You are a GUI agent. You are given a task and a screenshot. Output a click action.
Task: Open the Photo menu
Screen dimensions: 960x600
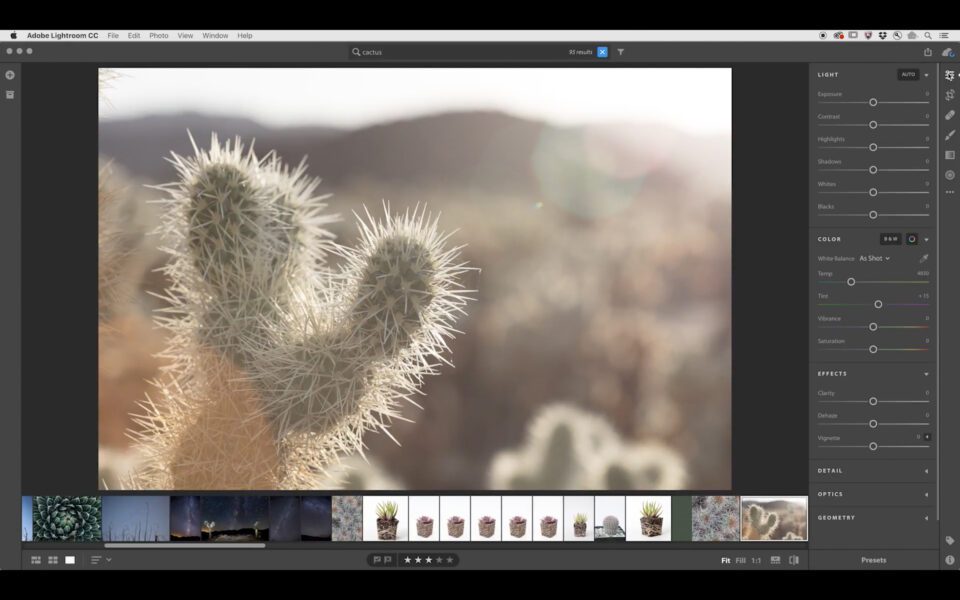159,36
